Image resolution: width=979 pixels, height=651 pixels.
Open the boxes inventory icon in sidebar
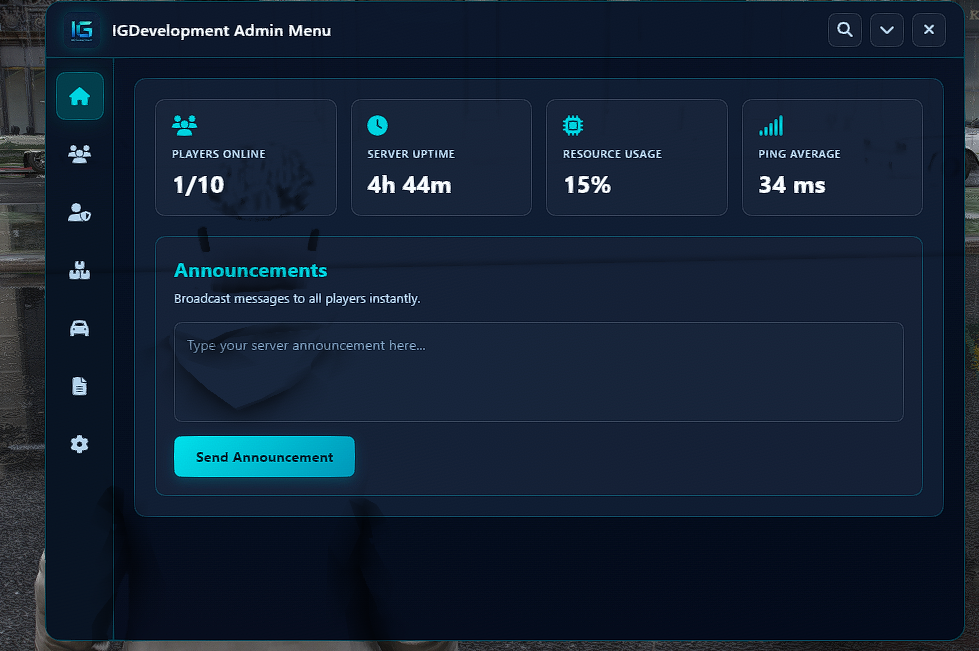(79, 270)
